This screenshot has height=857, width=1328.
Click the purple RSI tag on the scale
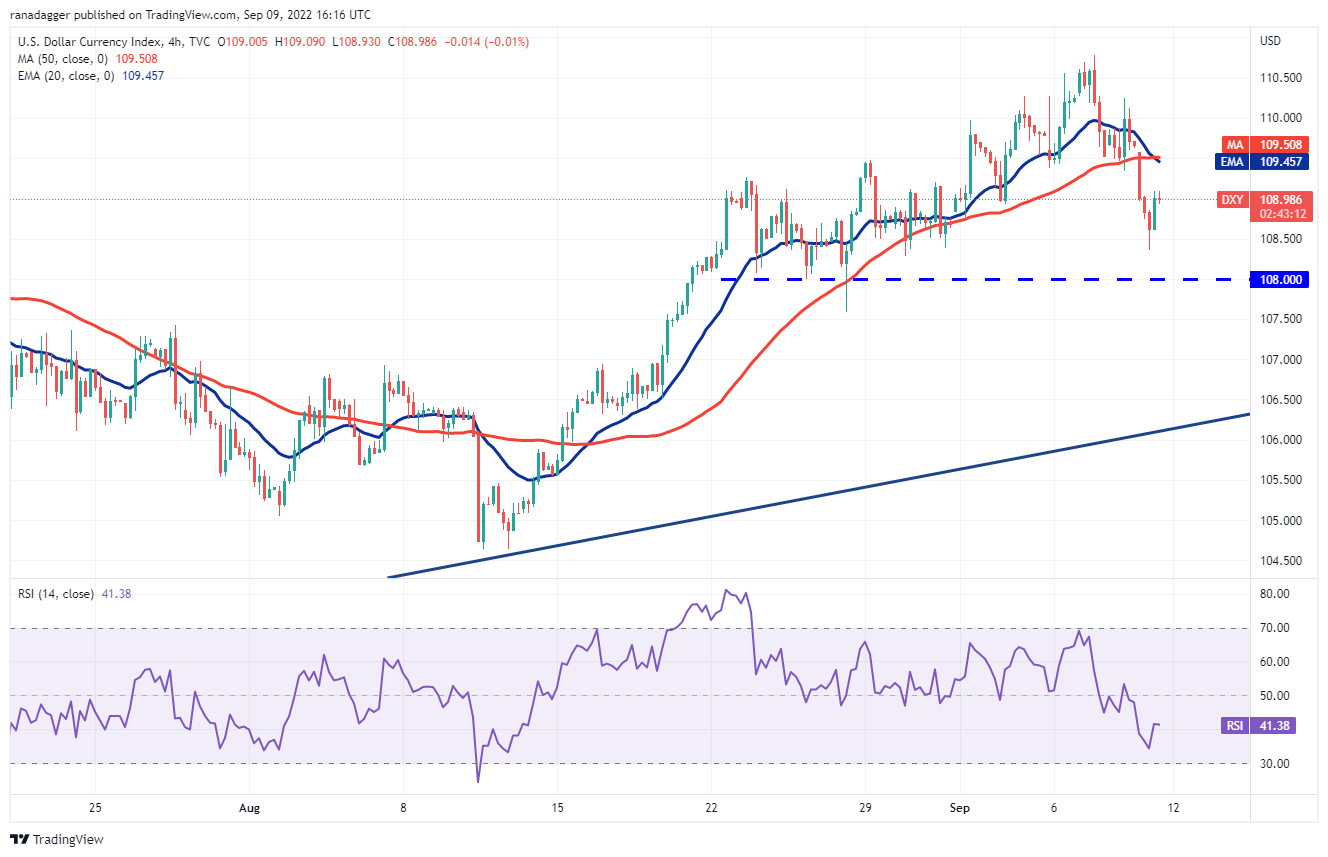[x=1234, y=725]
